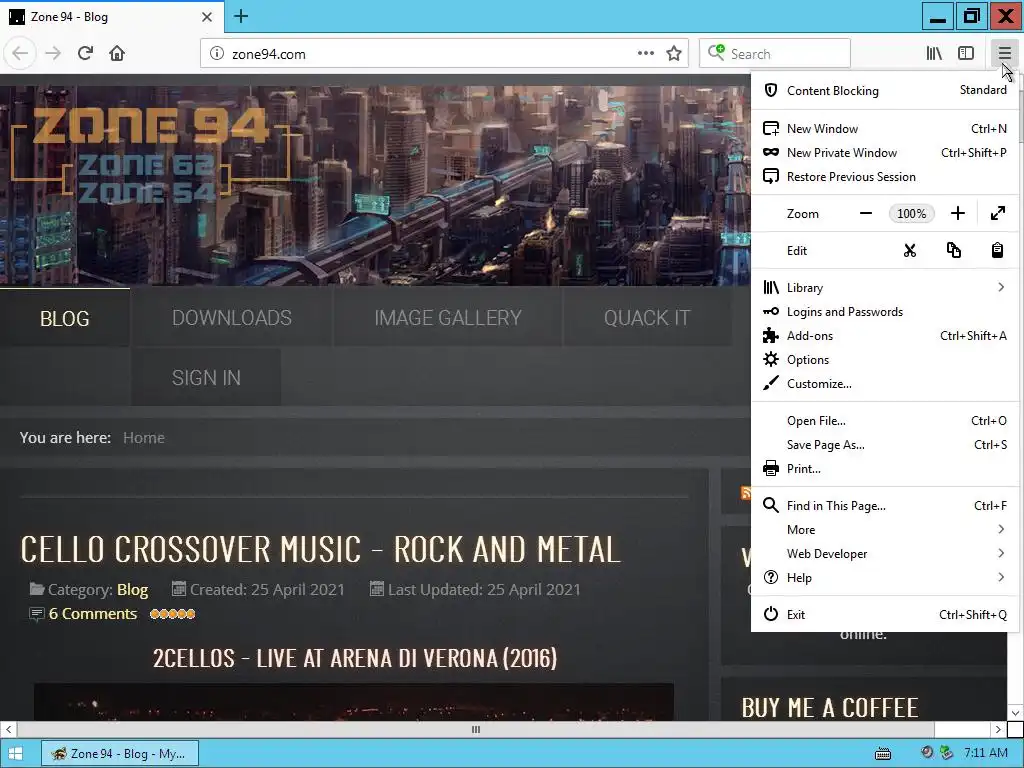Click the horizontal scrollbar left arrow

point(8,729)
